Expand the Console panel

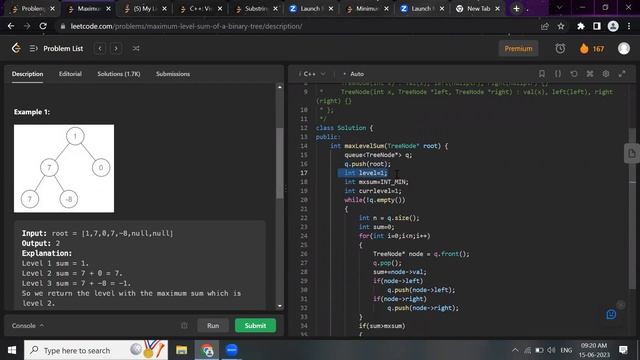point(27,326)
